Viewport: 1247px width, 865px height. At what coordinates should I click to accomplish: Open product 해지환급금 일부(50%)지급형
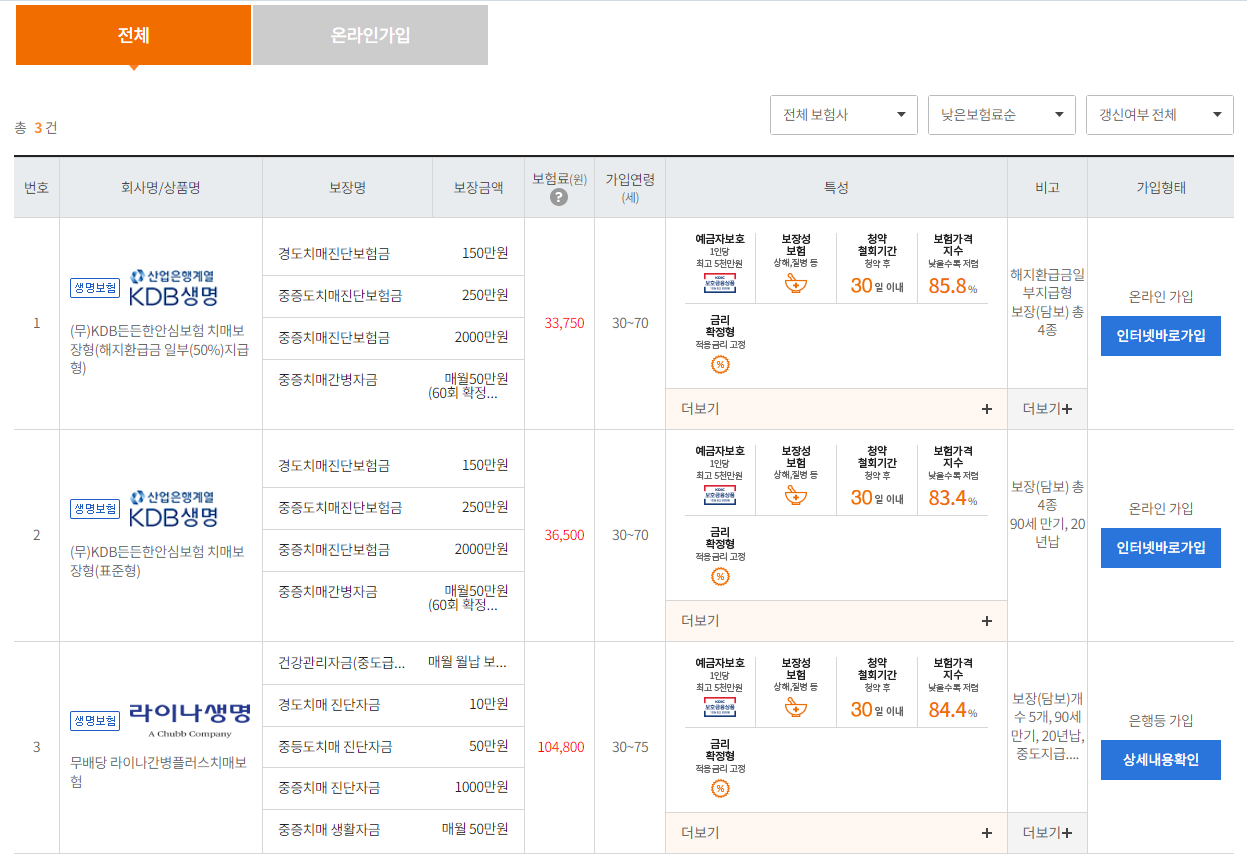(x=160, y=349)
